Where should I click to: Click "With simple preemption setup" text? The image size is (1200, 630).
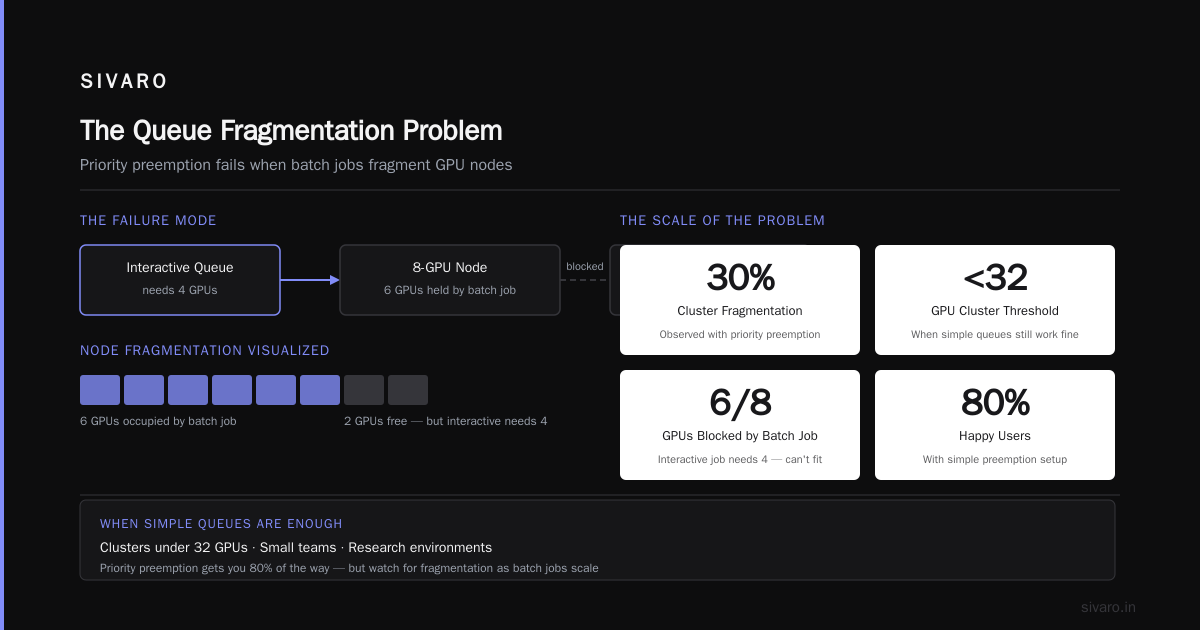click(x=995, y=460)
